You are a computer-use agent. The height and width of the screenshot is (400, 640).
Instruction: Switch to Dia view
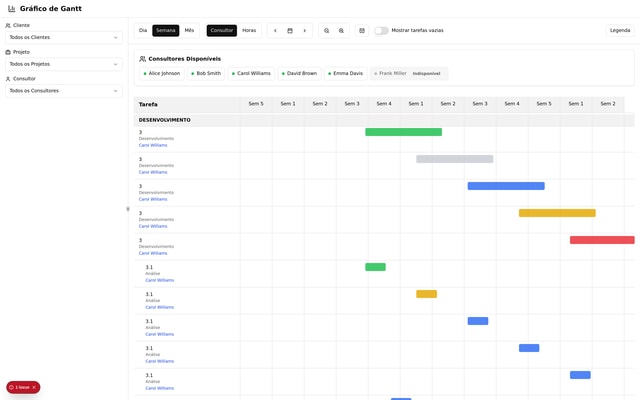pos(143,31)
